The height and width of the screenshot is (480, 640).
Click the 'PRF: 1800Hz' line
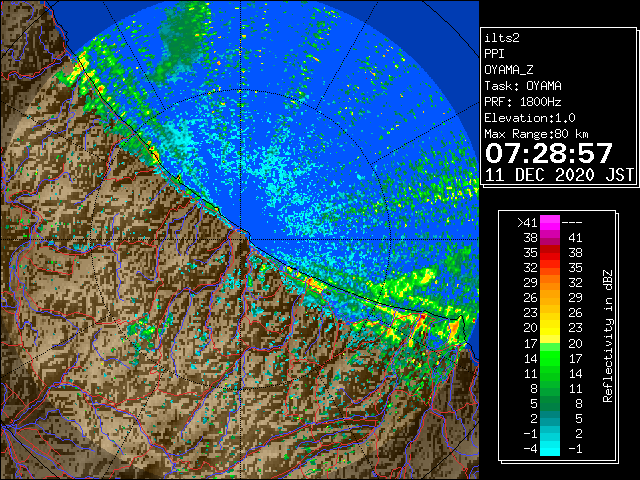(523, 102)
